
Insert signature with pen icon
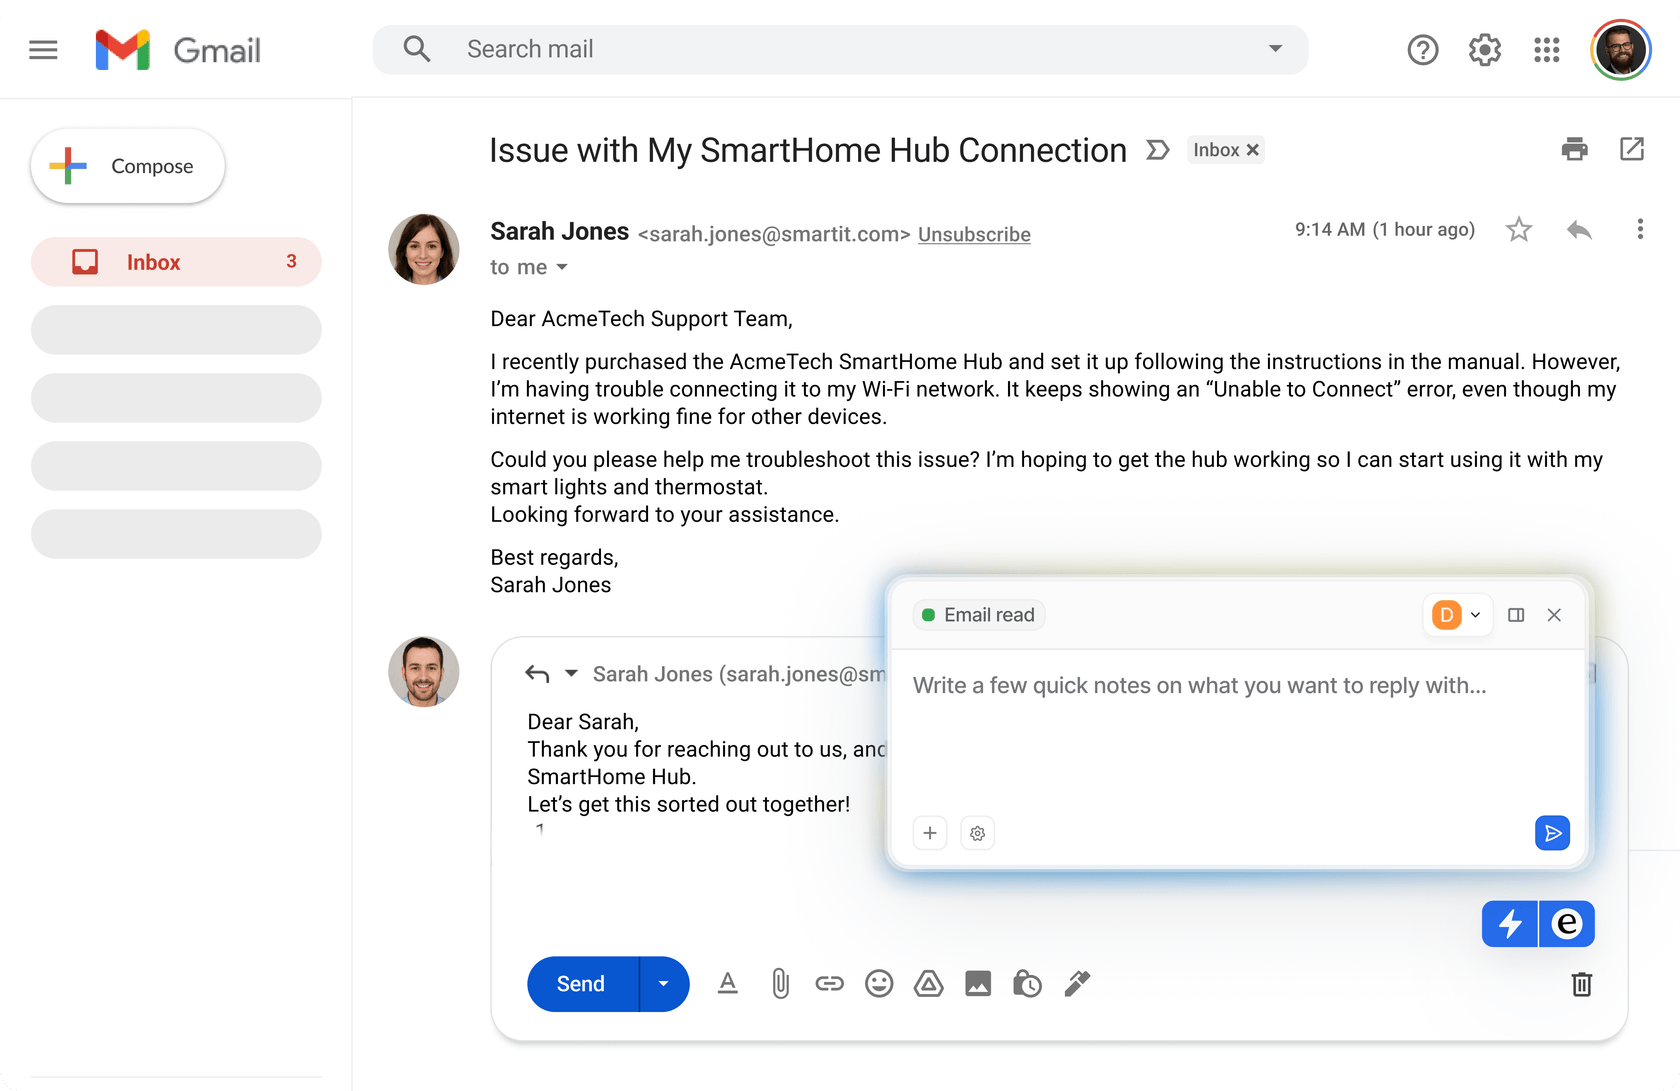click(1077, 984)
